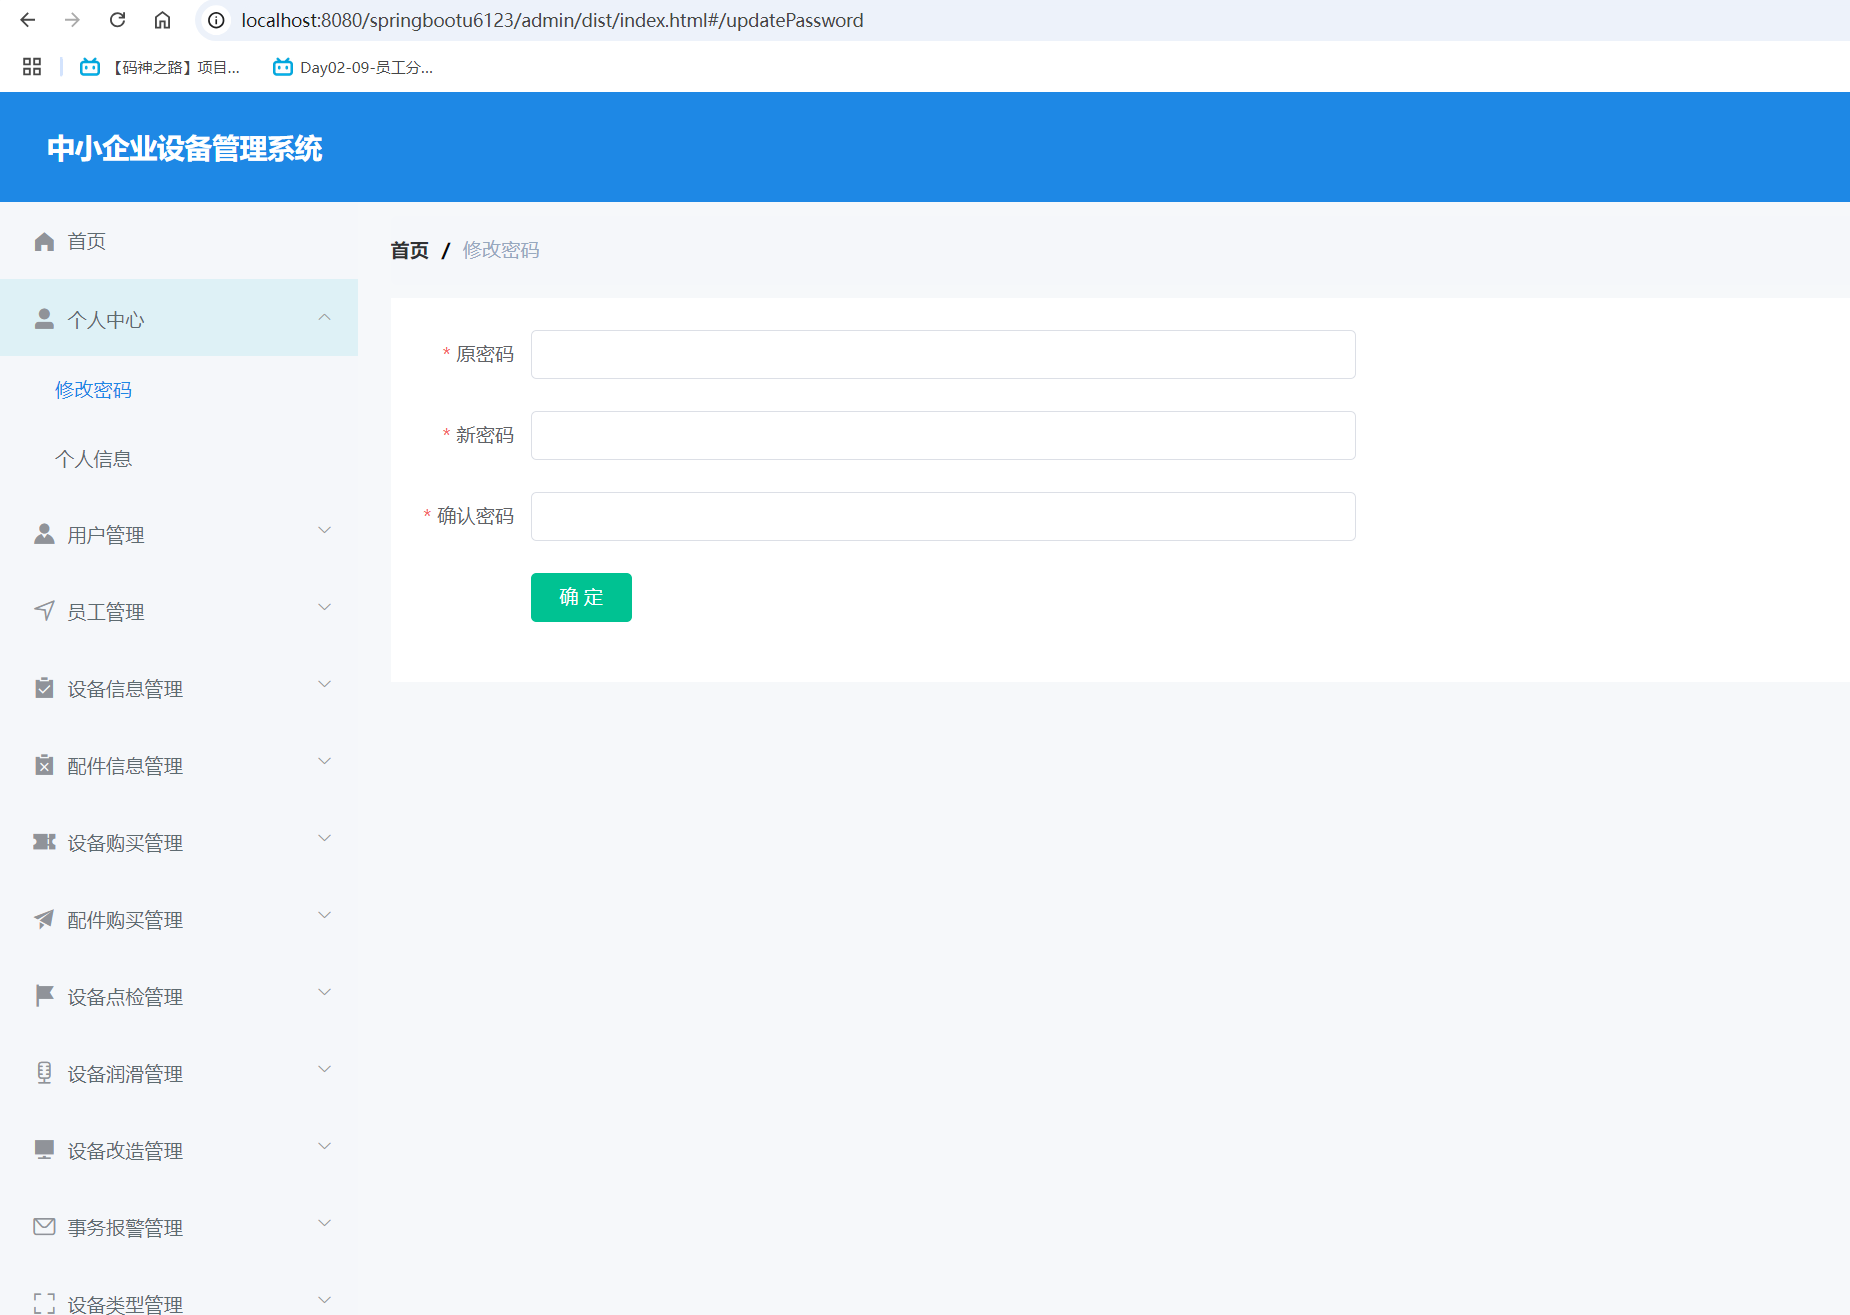
Task: Focus the 原密码 input field
Action: (x=943, y=354)
